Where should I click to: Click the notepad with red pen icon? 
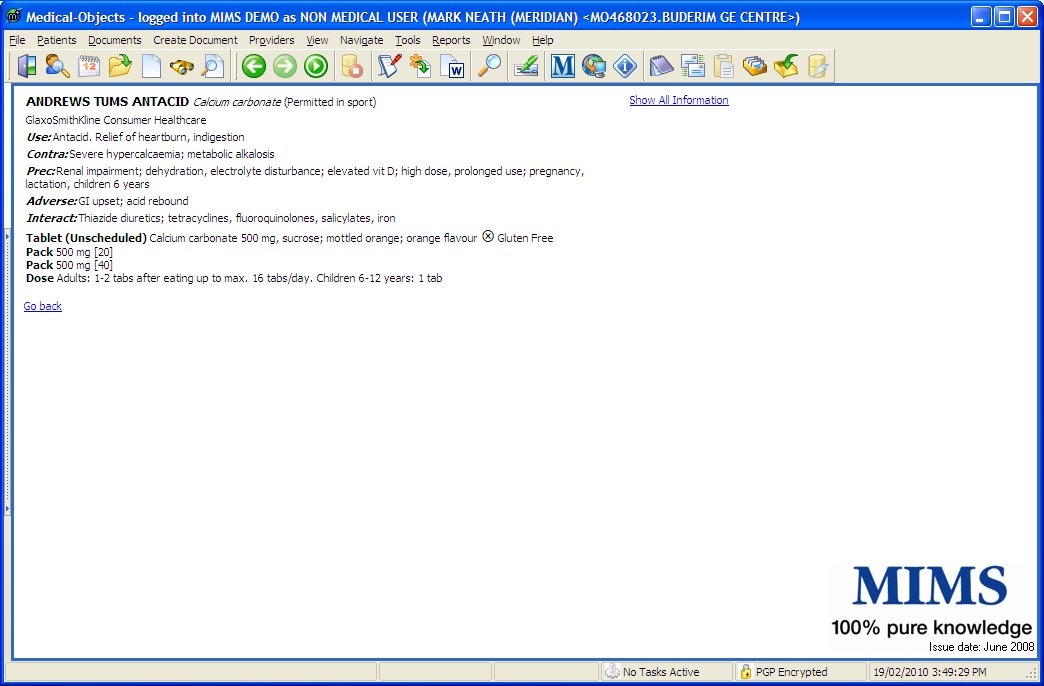tap(389, 66)
